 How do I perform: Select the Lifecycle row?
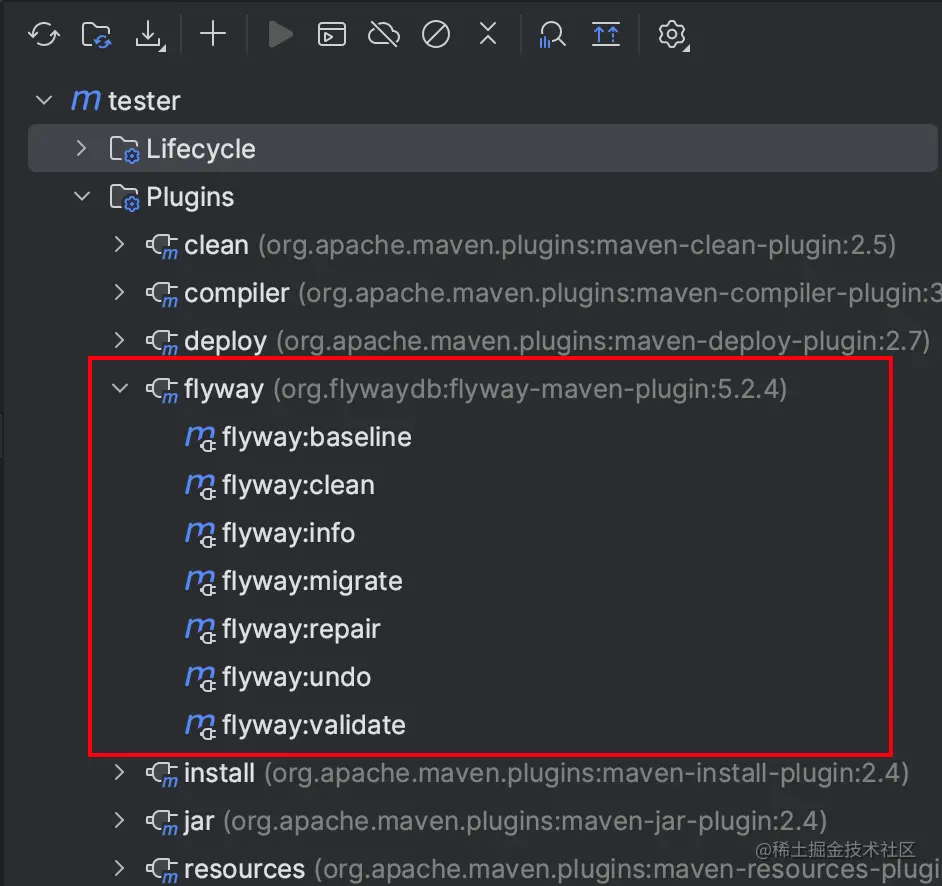(x=482, y=148)
